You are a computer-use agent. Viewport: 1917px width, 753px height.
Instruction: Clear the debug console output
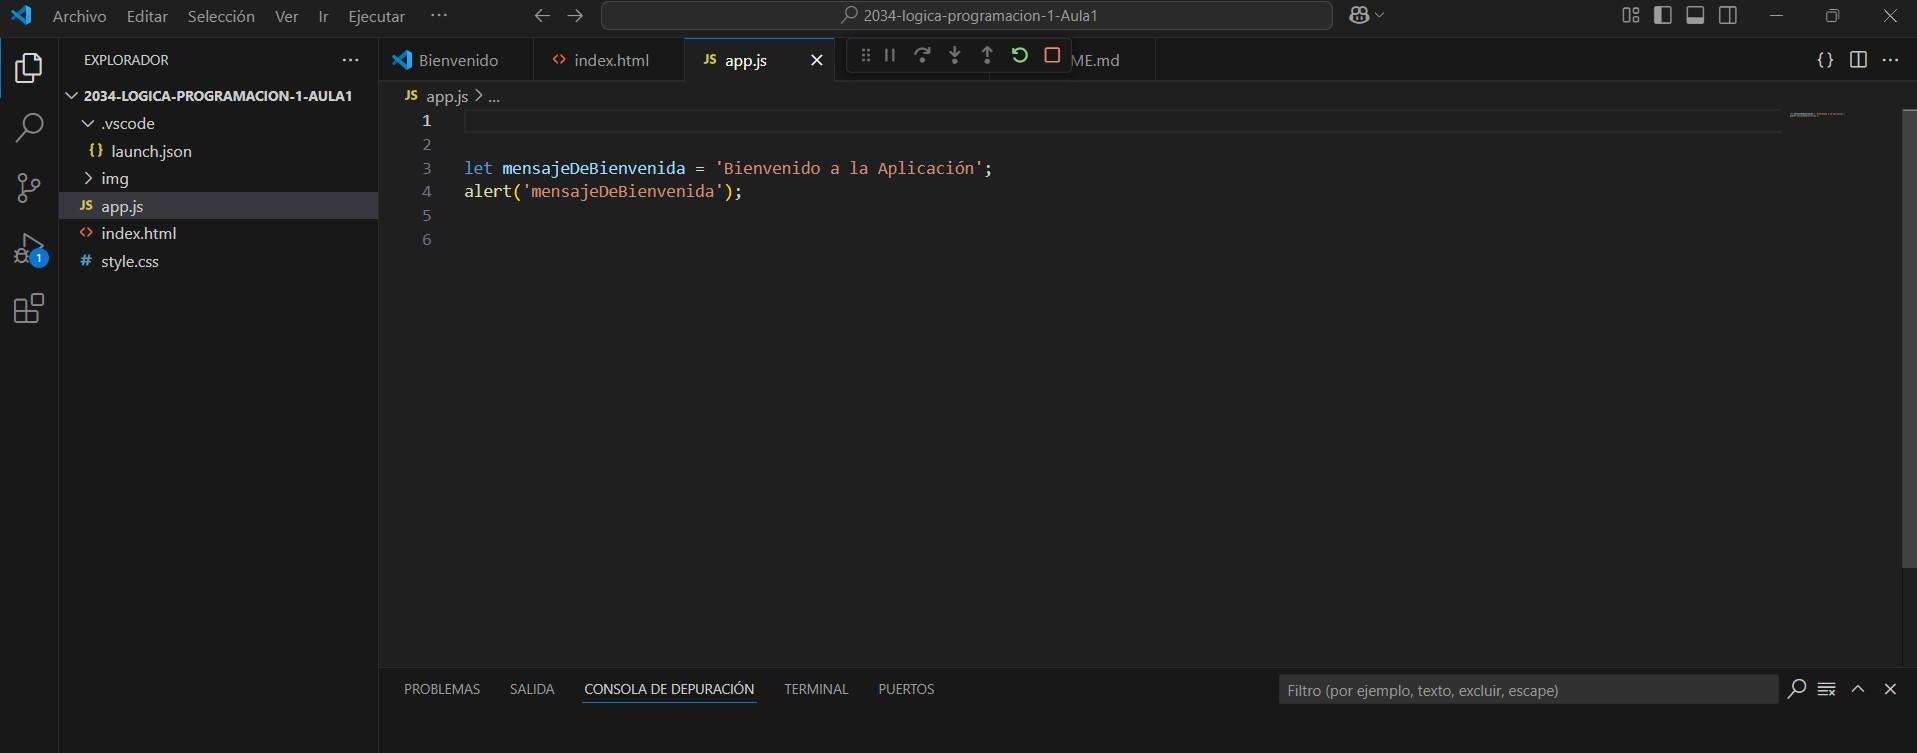coord(1827,689)
